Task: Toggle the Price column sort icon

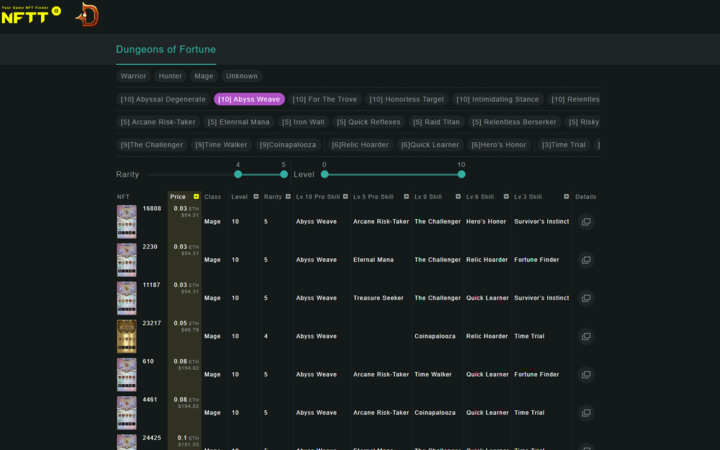Action: [196, 197]
